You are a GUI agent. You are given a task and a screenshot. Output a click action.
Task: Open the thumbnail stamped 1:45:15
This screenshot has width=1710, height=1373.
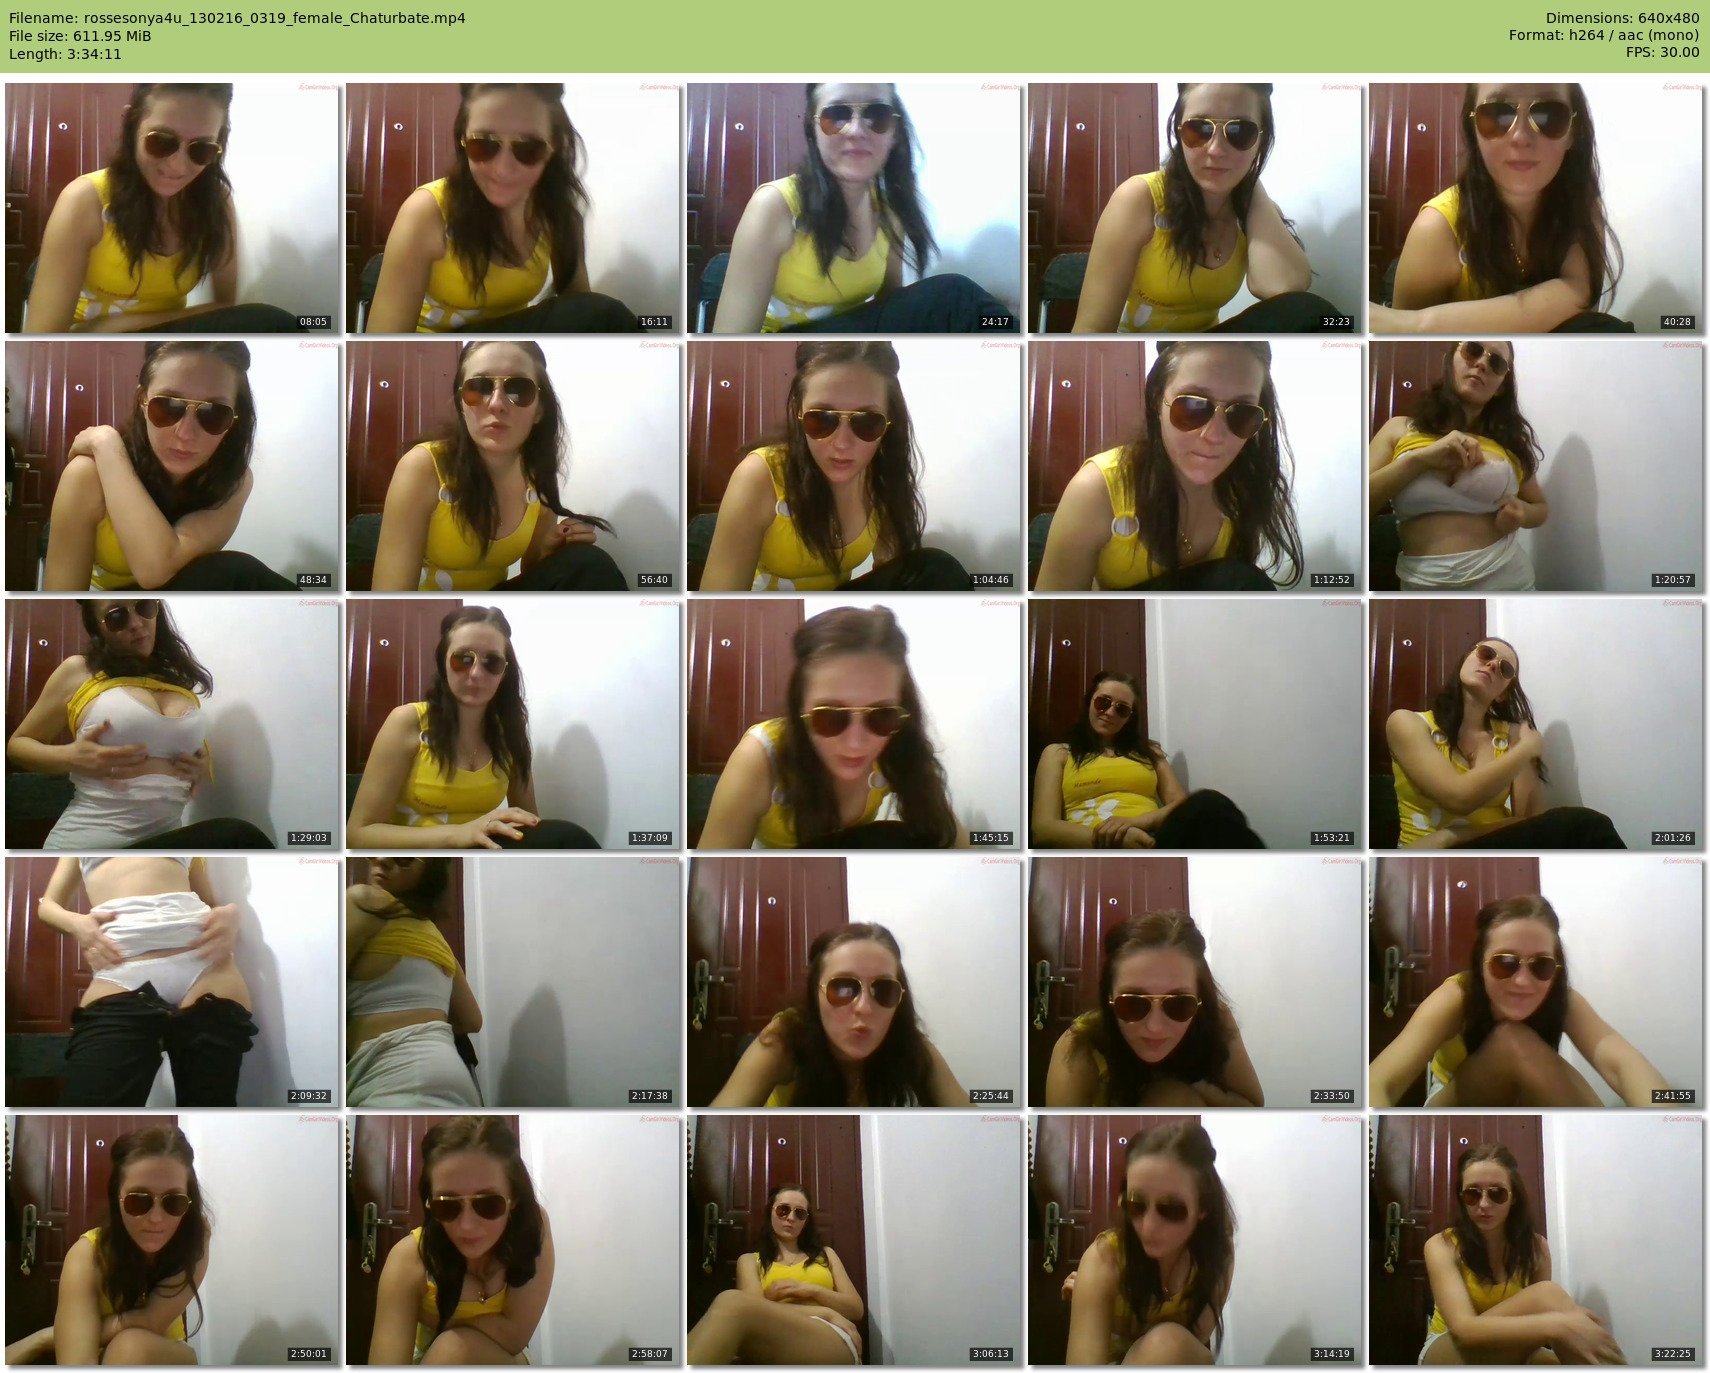click(x=854, y=724)
